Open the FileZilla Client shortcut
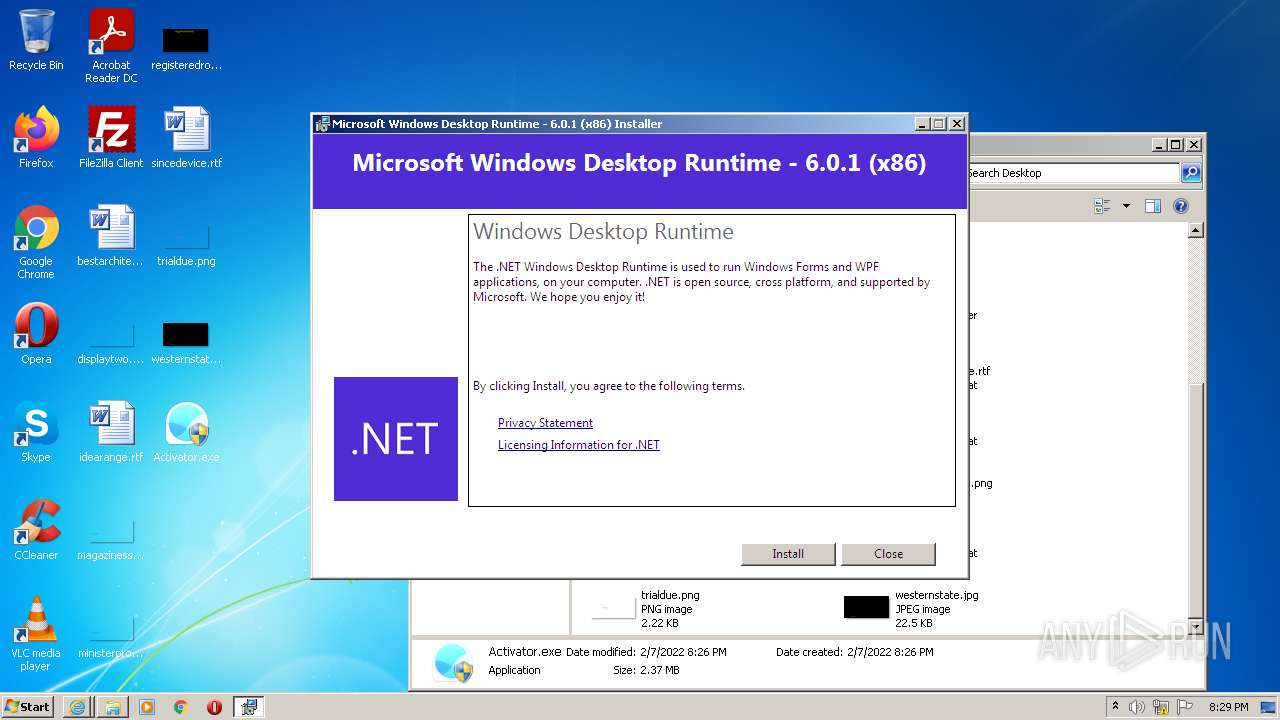The image size is (1280, 720). (111, 138)
